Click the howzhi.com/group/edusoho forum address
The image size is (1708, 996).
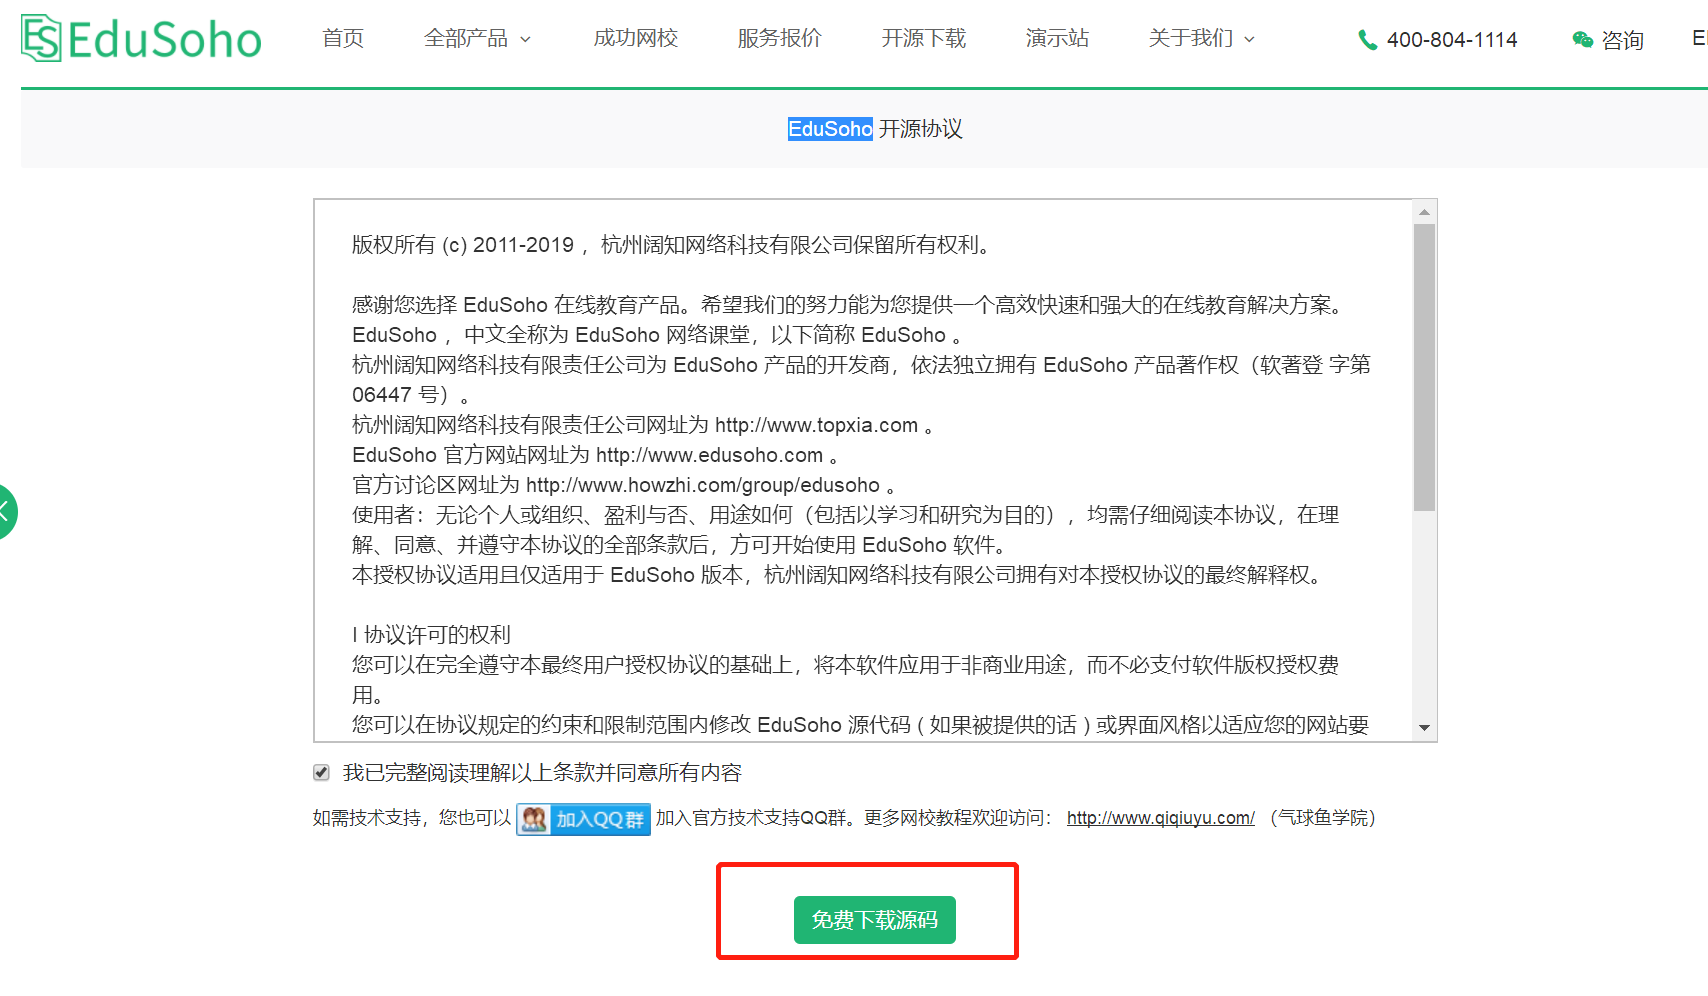(703, 485)
